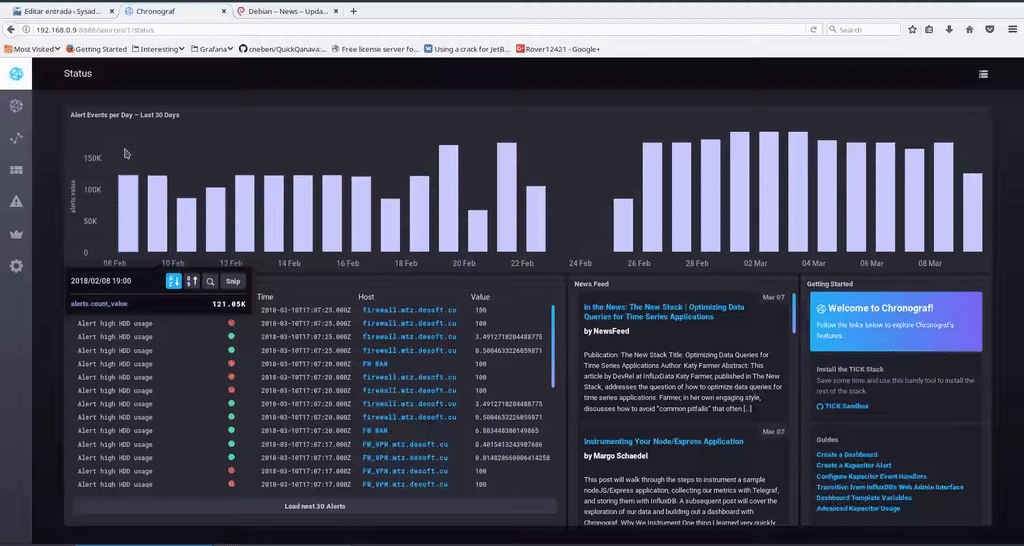
Task: Open Configure Kapacitor Event Handlers guide
Action: pyautogui.click(x=871, y=476)
